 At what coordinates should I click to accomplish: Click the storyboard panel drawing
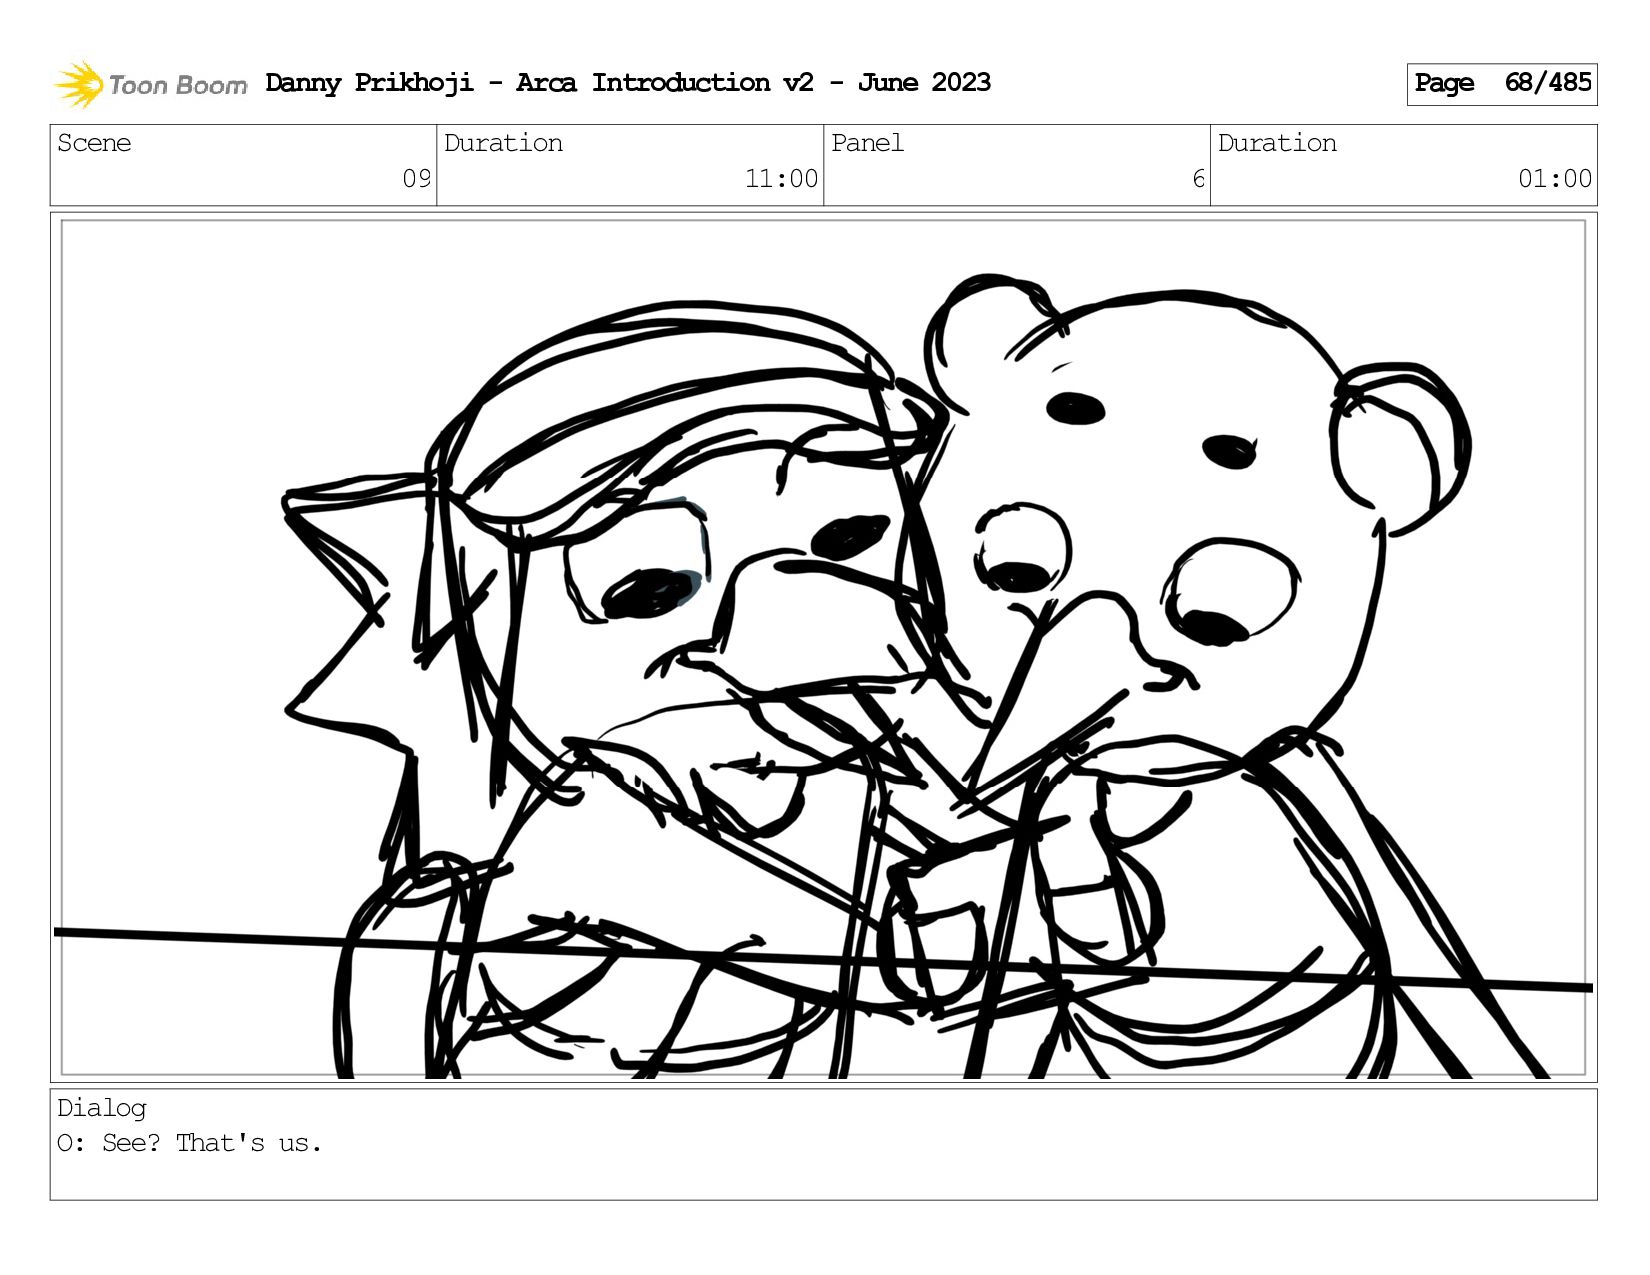(823, 647)
